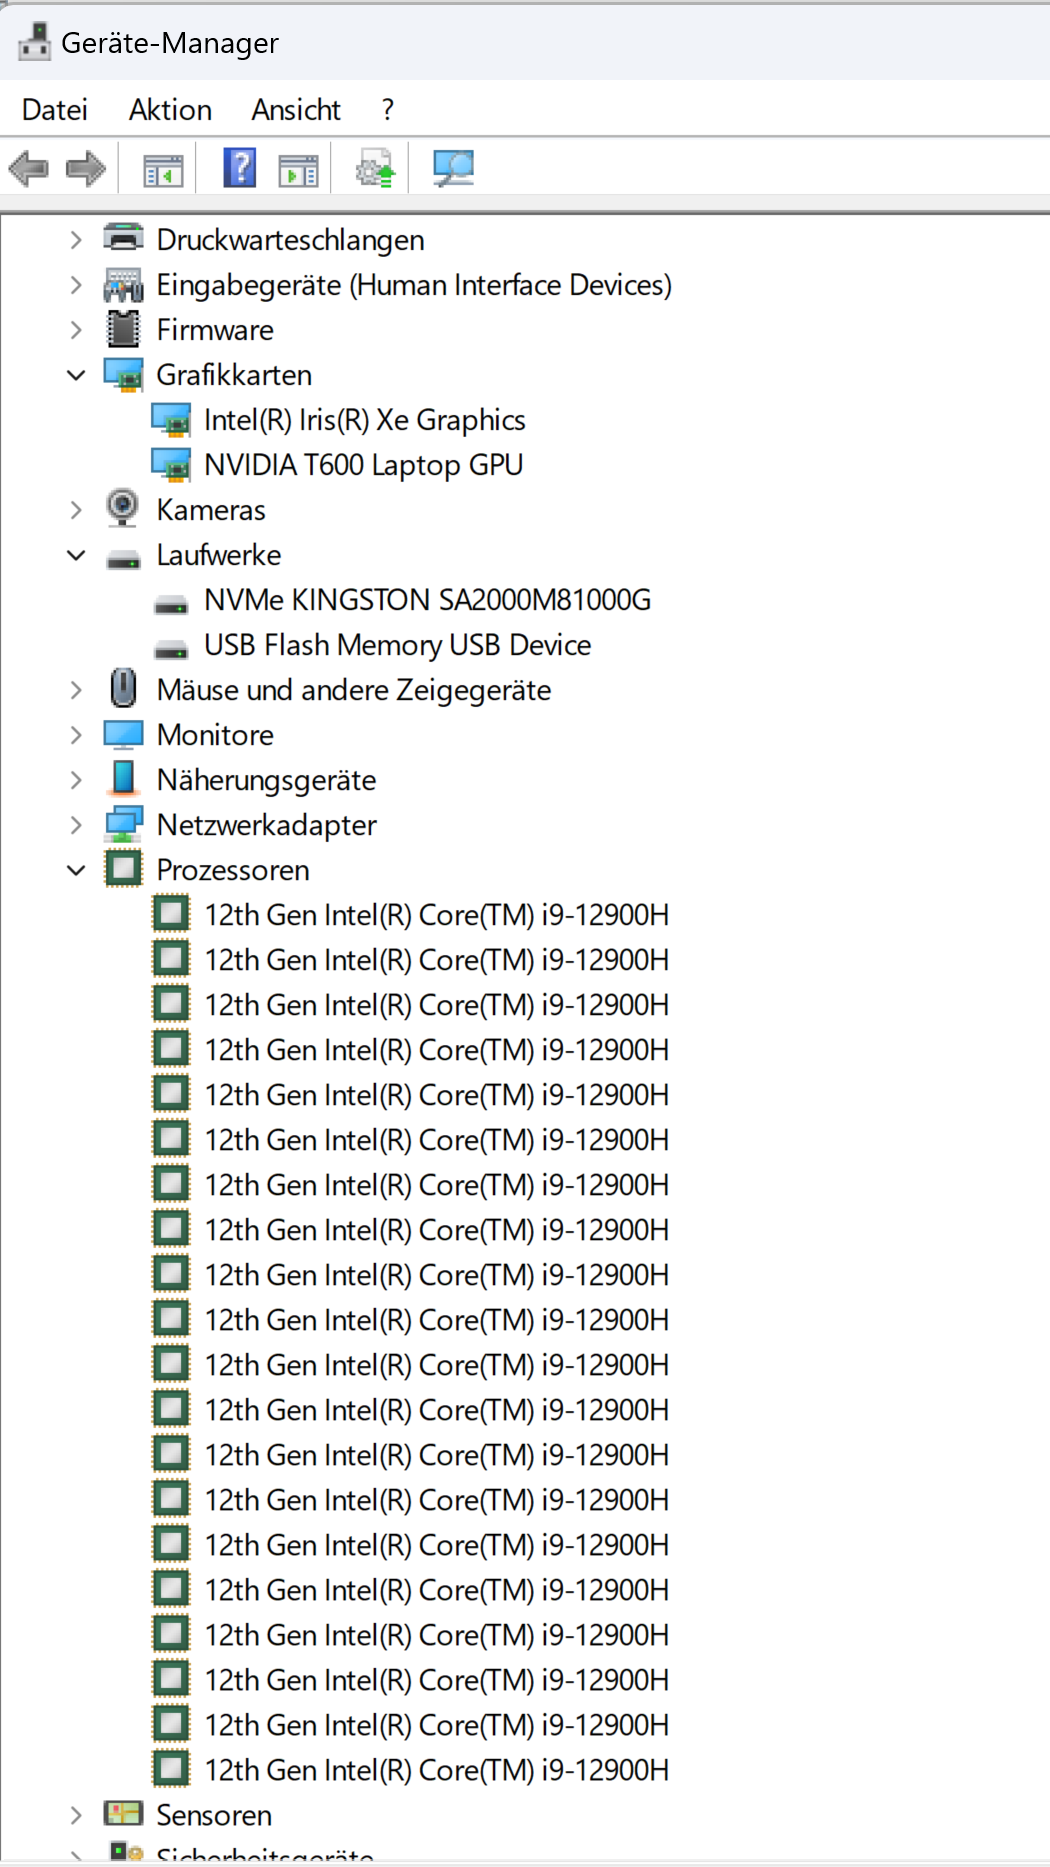This screenshot has width=1050, height=1867.
Task: Click the drive icon beside Laufwerke
Action: (x=124, y=560)
